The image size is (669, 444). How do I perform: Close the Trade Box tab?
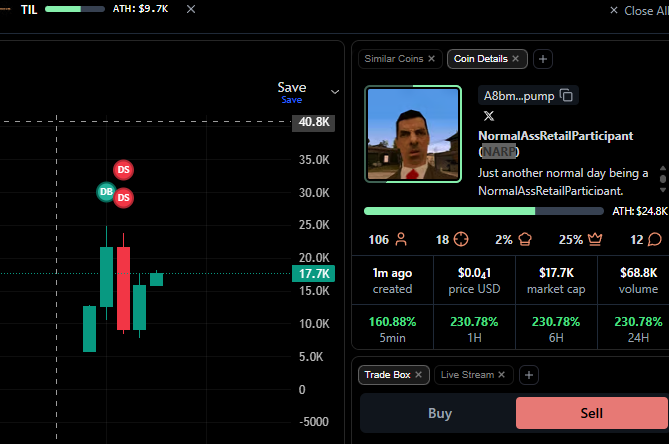tap(418, 374)
